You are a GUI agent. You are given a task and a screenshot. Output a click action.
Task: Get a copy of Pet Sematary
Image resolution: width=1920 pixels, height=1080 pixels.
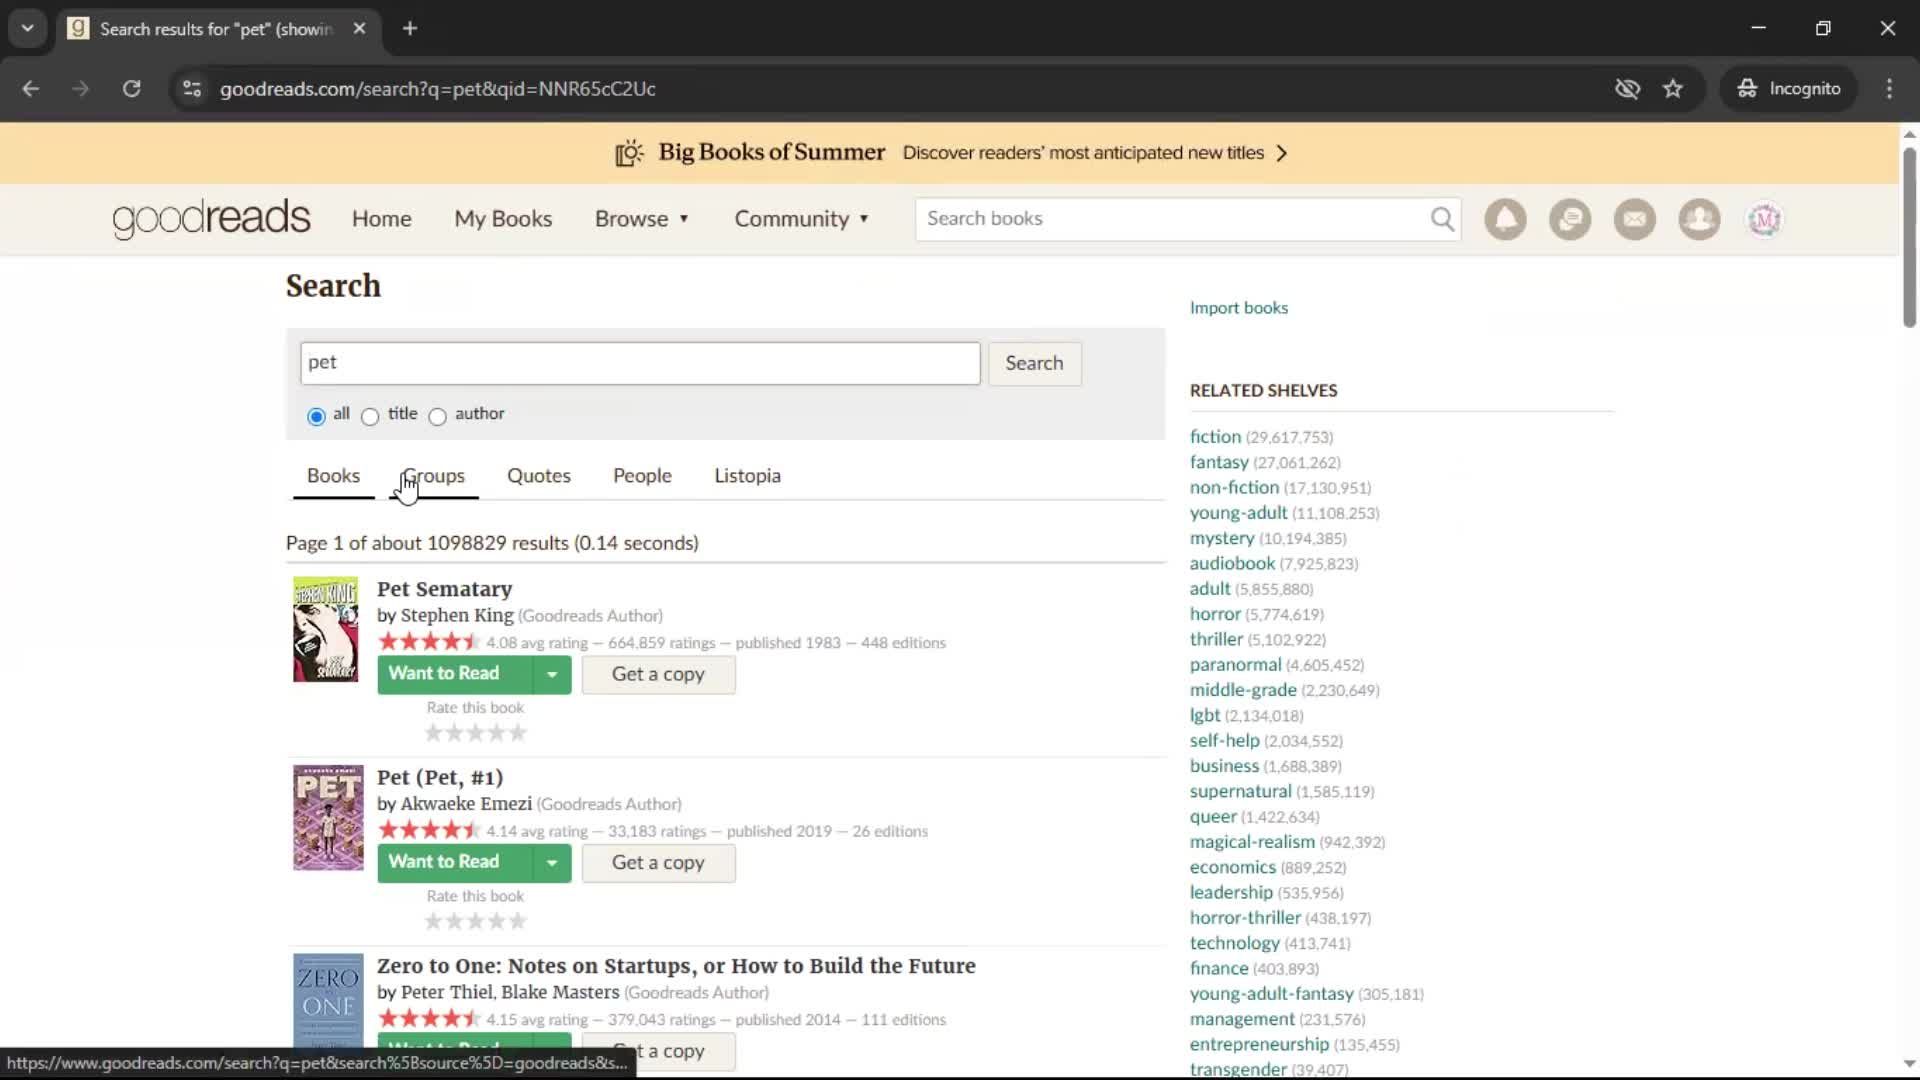coord(658,675)
